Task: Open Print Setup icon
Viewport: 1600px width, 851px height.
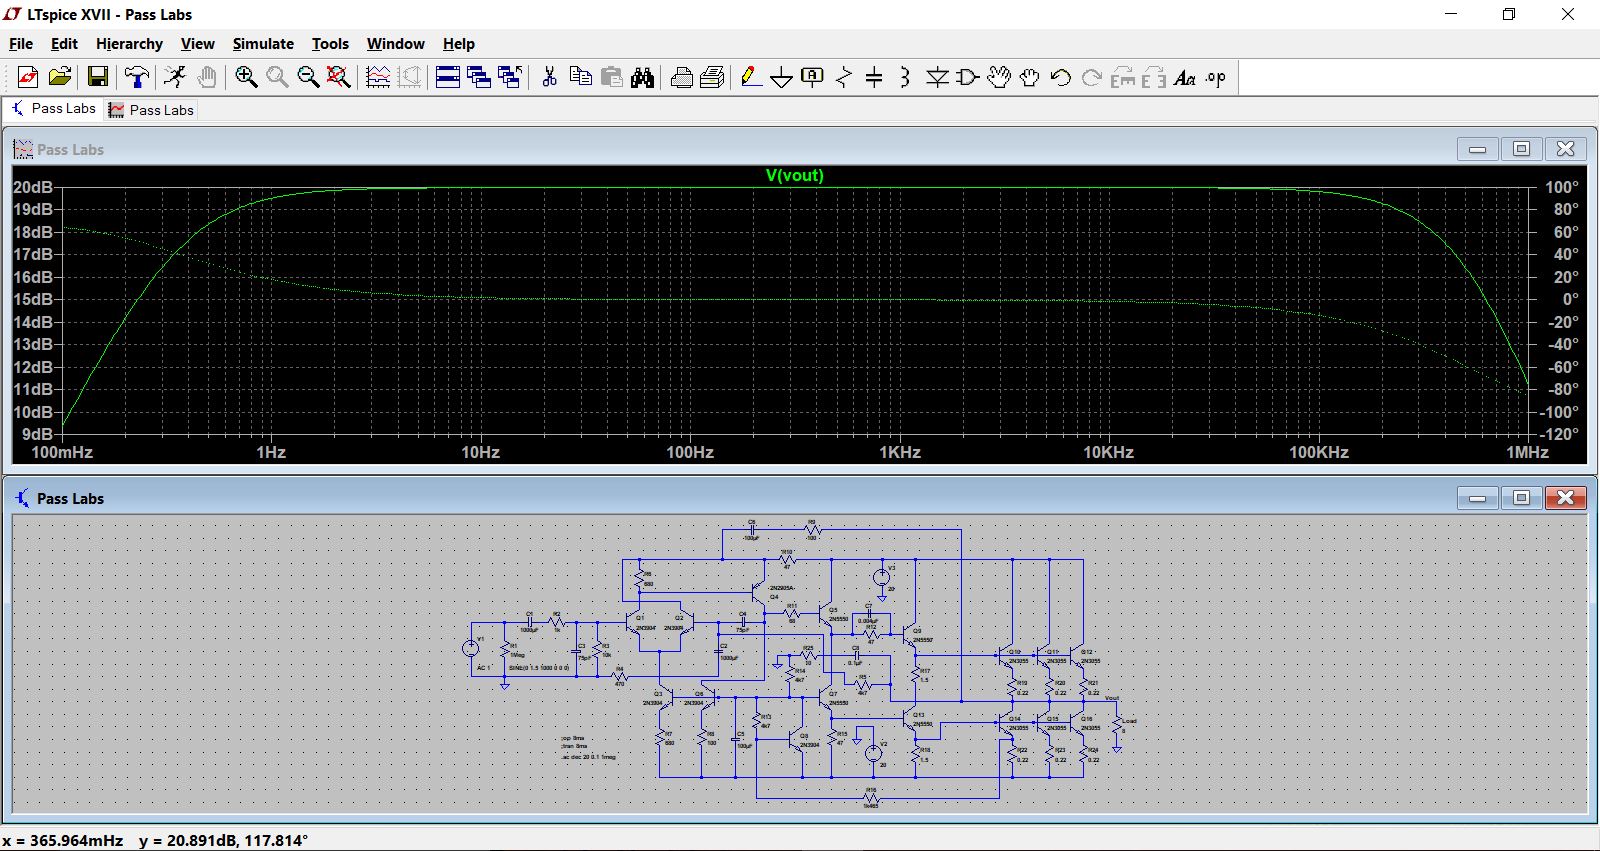Action: tap(712, 77)
